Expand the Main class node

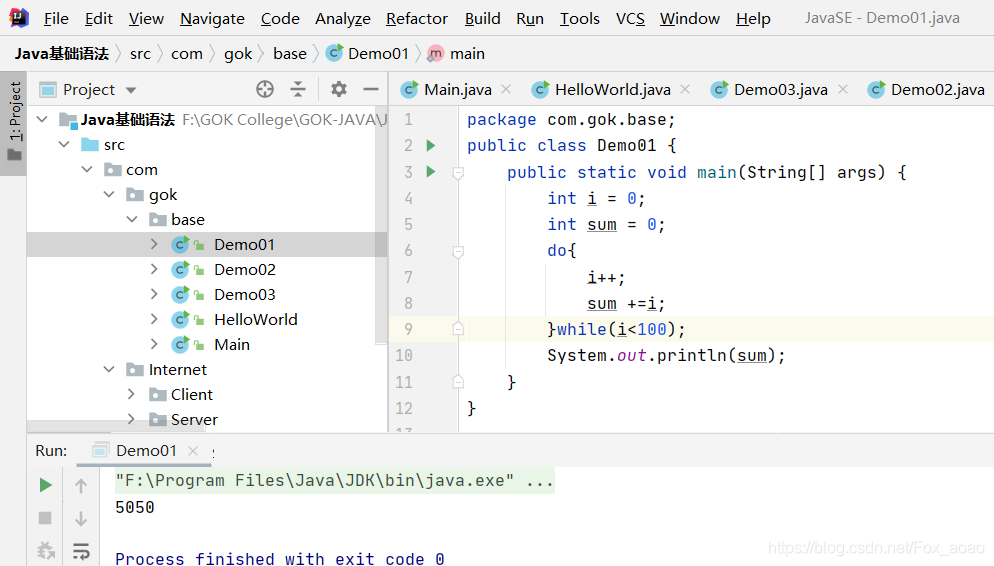154,344
